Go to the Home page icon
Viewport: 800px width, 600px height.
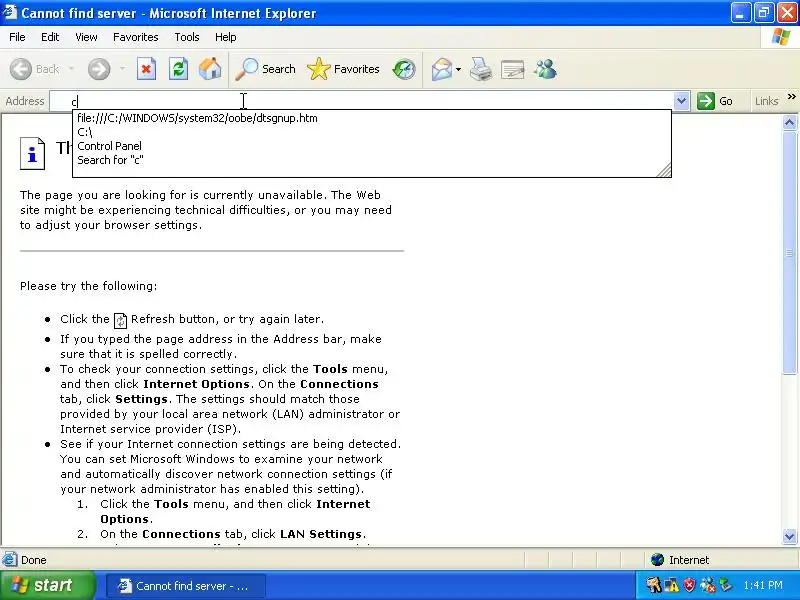210,69
